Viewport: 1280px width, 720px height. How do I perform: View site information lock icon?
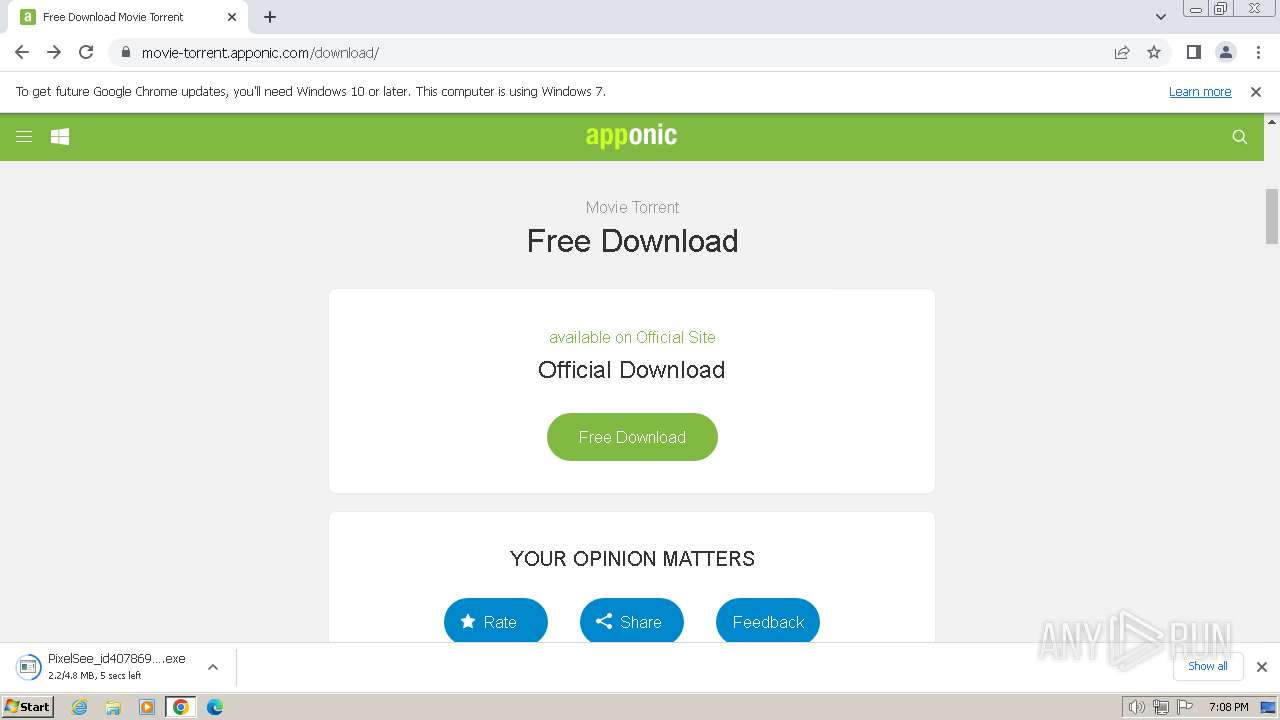[x=125, y=52]
